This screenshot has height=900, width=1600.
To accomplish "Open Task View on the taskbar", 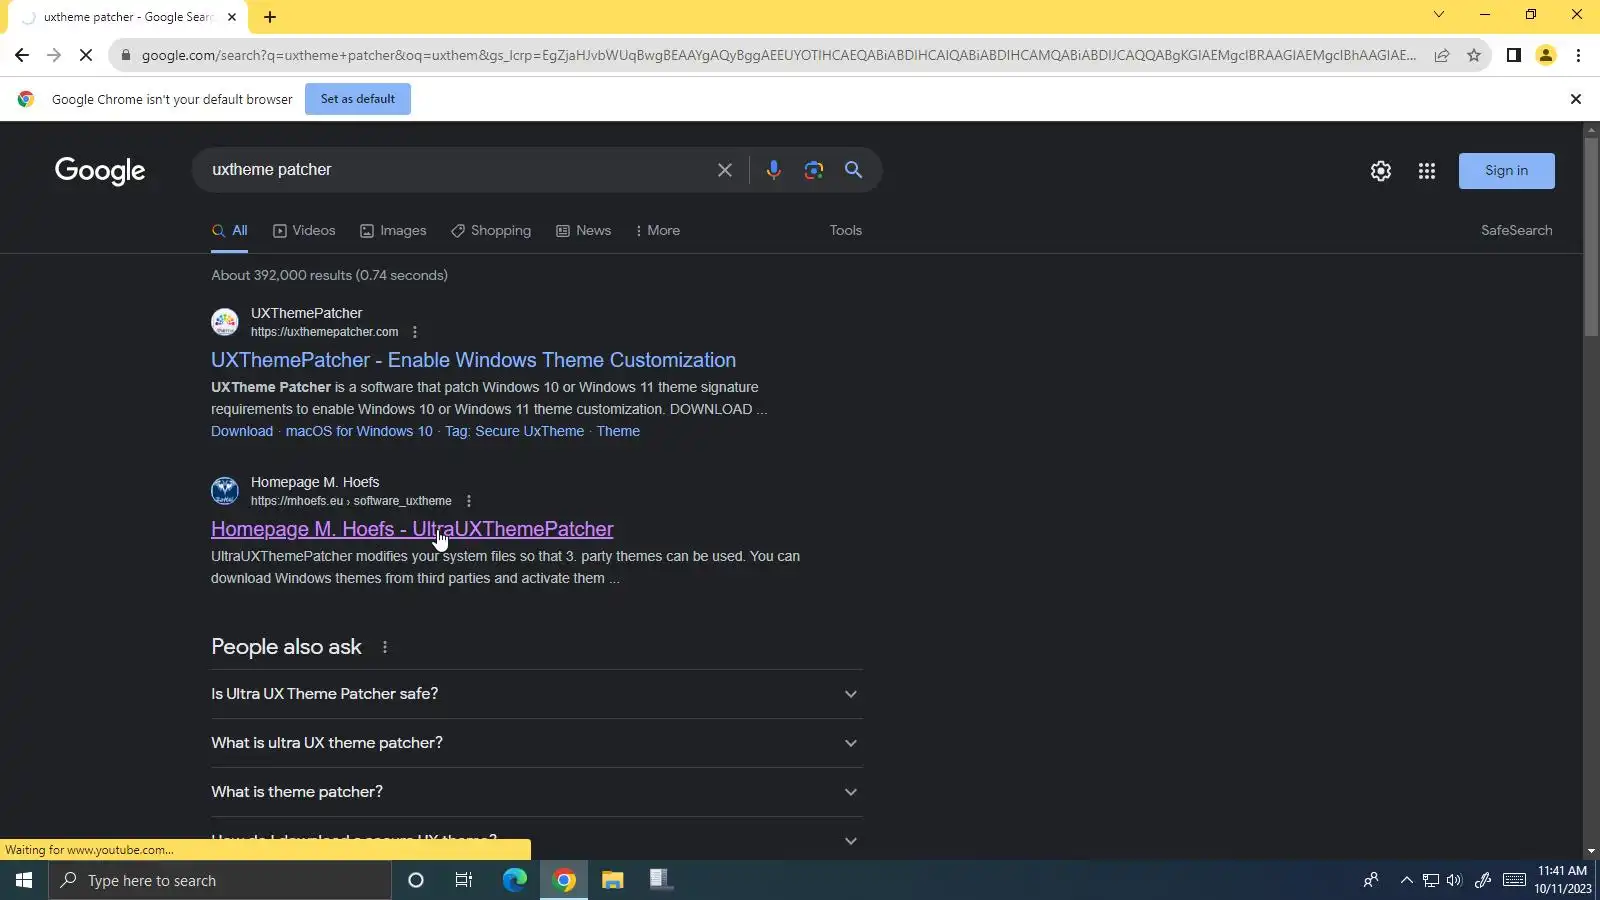I will click(464, 880).
